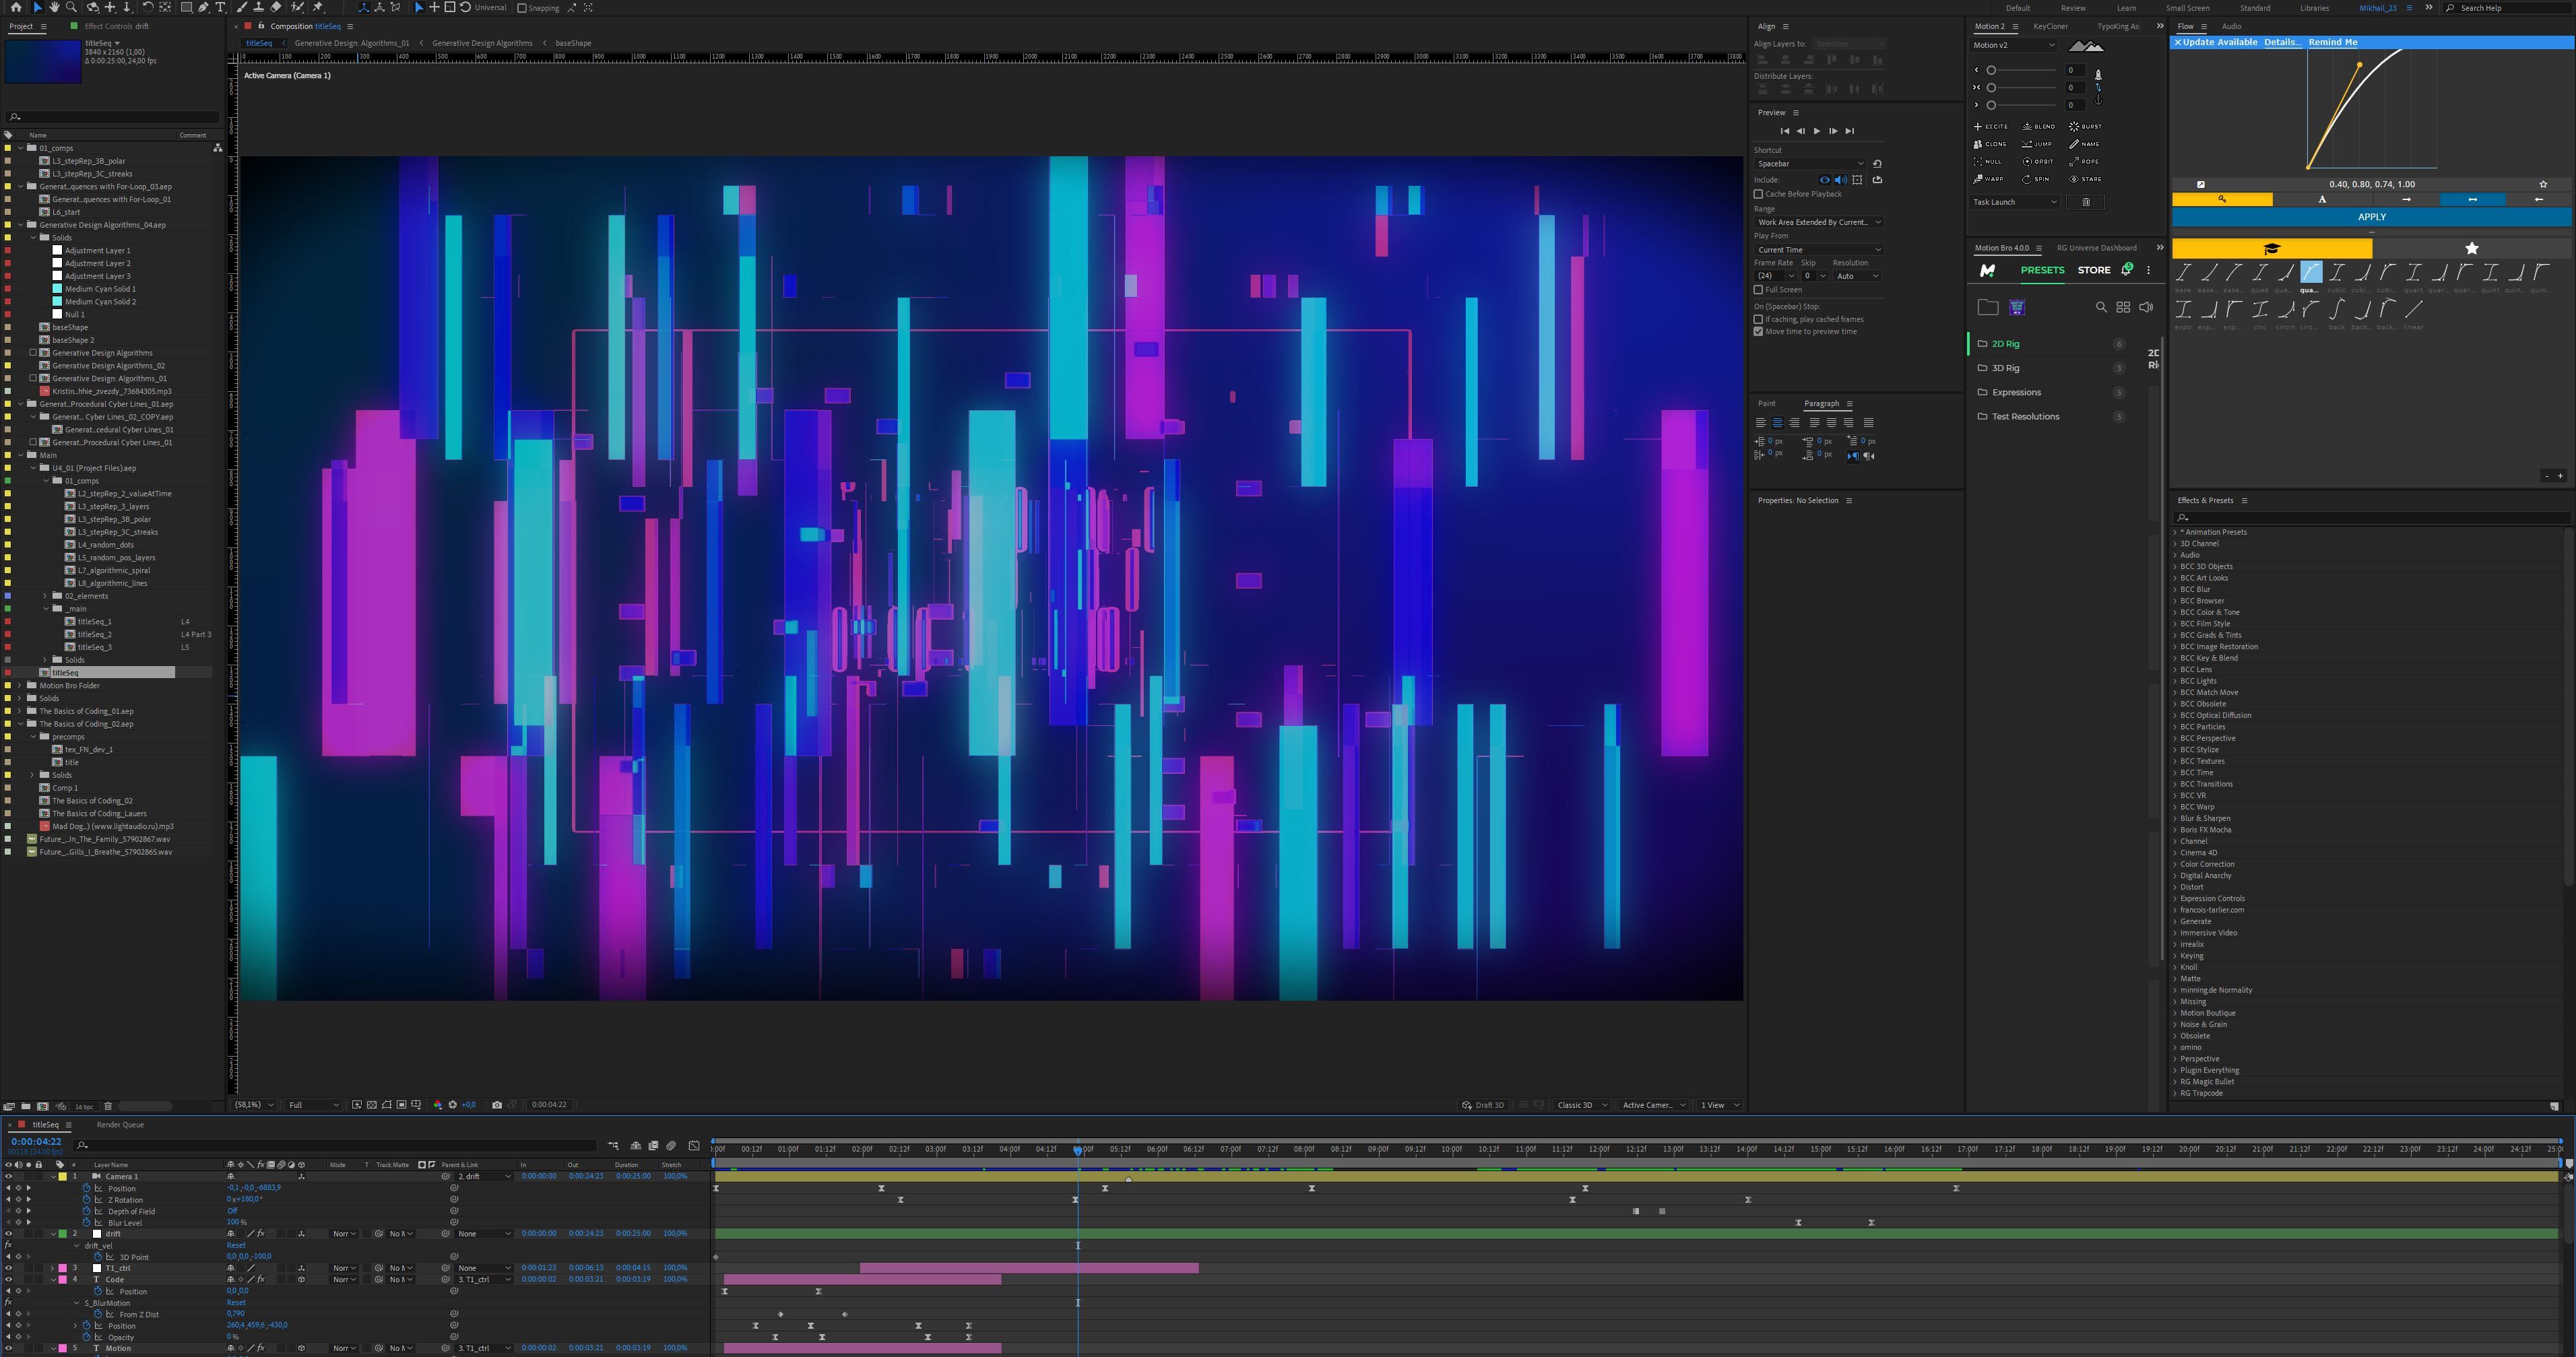
Task: Click the ORBIT button in Motion 2
Action: pyautogui.click(x=2038, y=161)
